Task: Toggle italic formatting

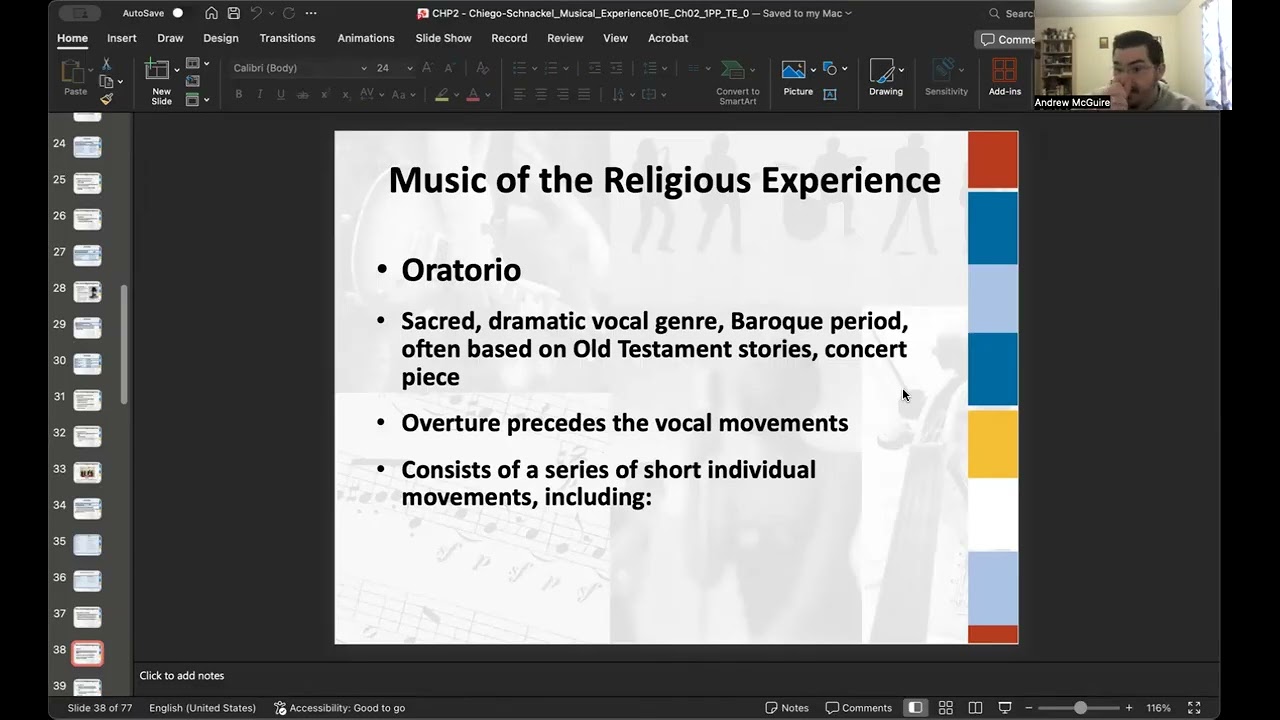Action: click(260, 94)
